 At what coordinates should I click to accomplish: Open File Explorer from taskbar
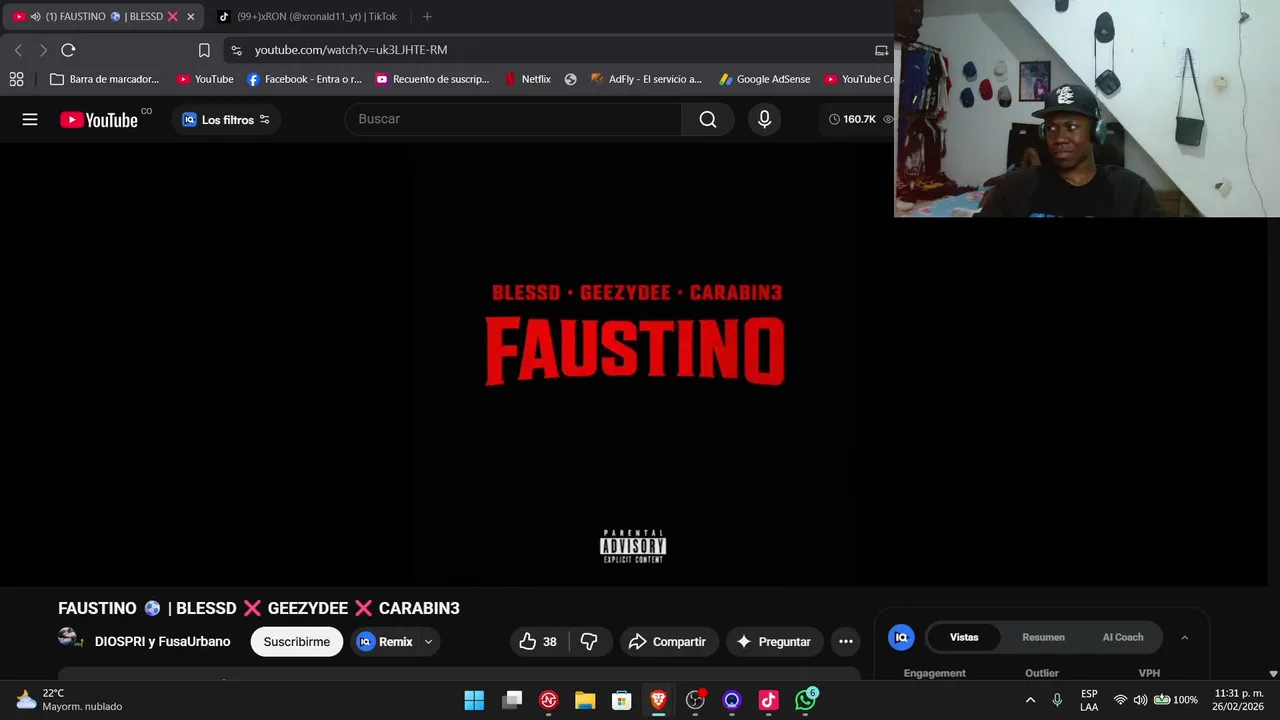[x=585, y=700]
